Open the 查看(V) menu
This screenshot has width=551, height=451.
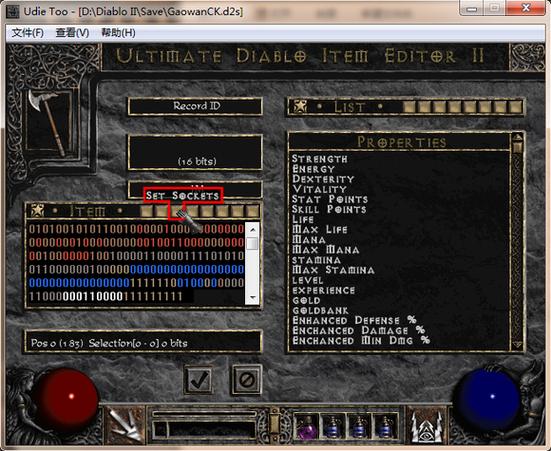tap(72, 33)
